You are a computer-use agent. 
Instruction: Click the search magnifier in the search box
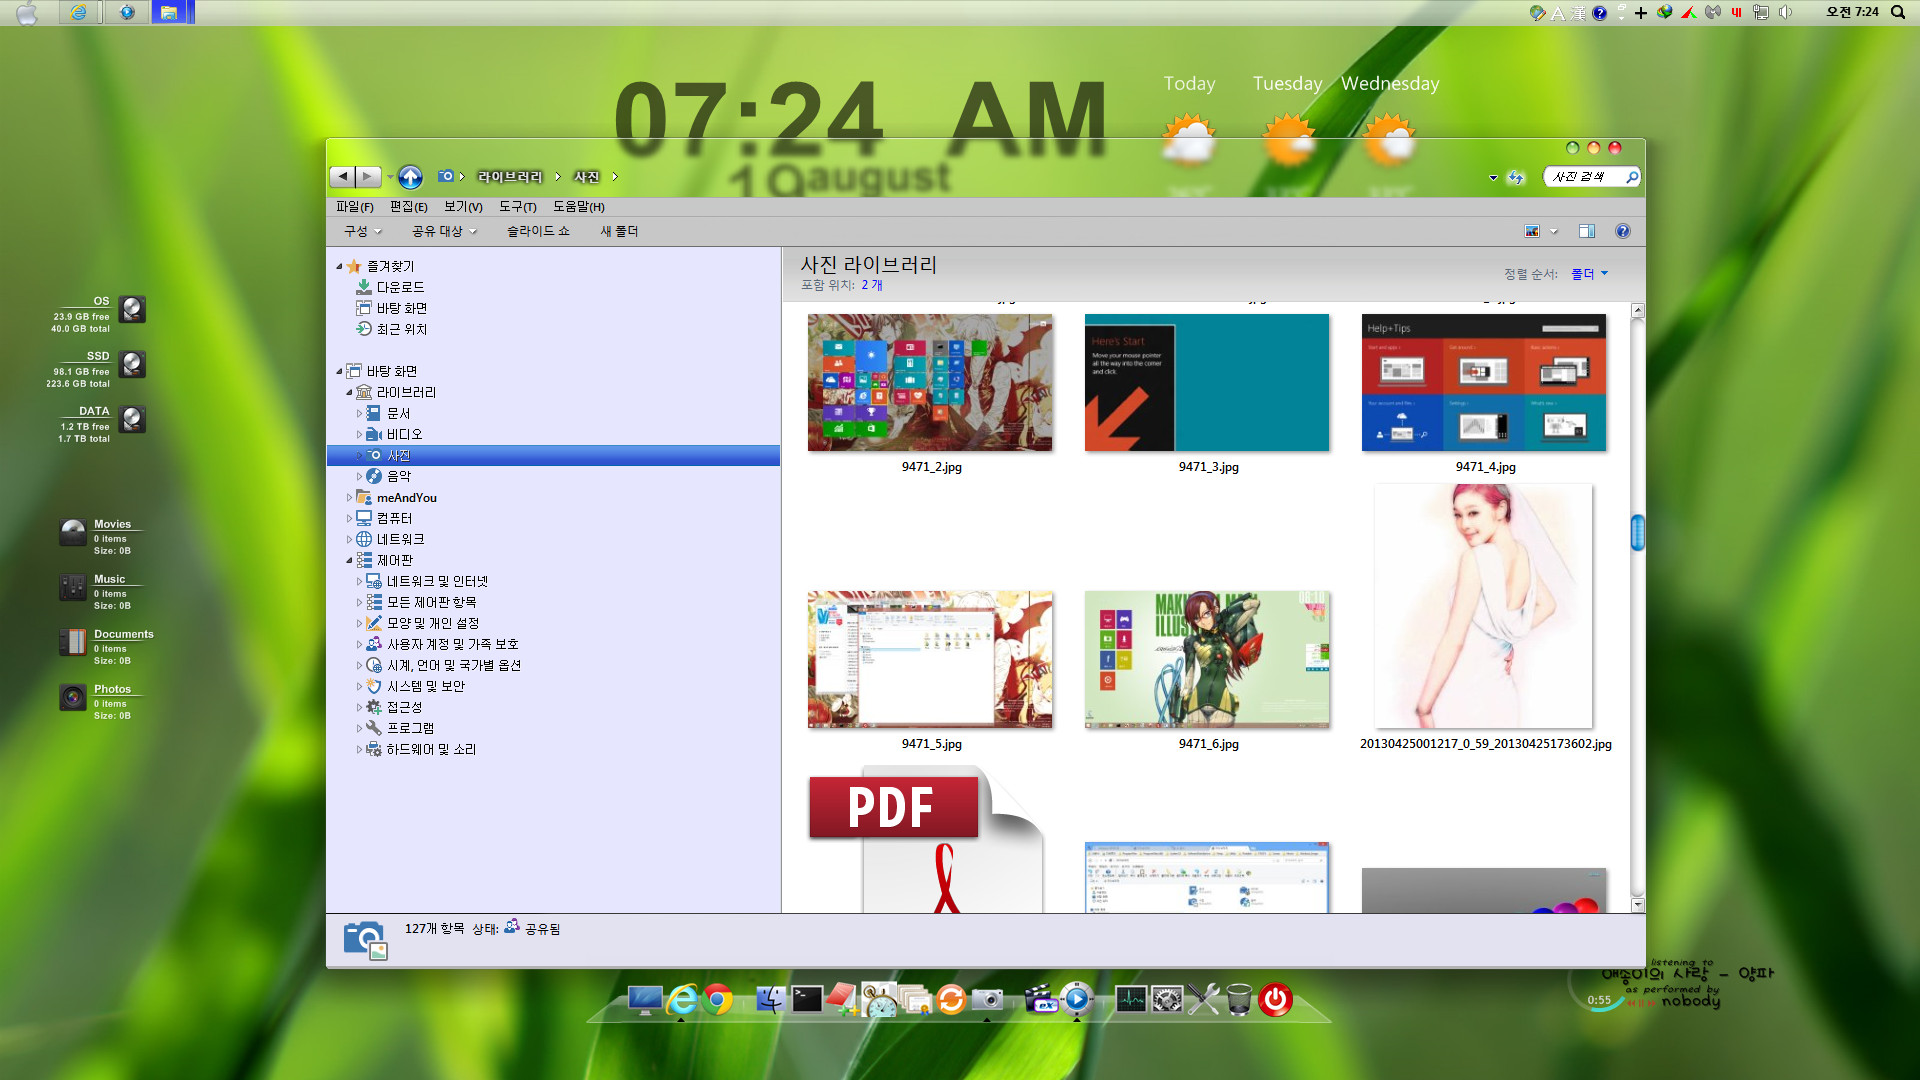1631,177
